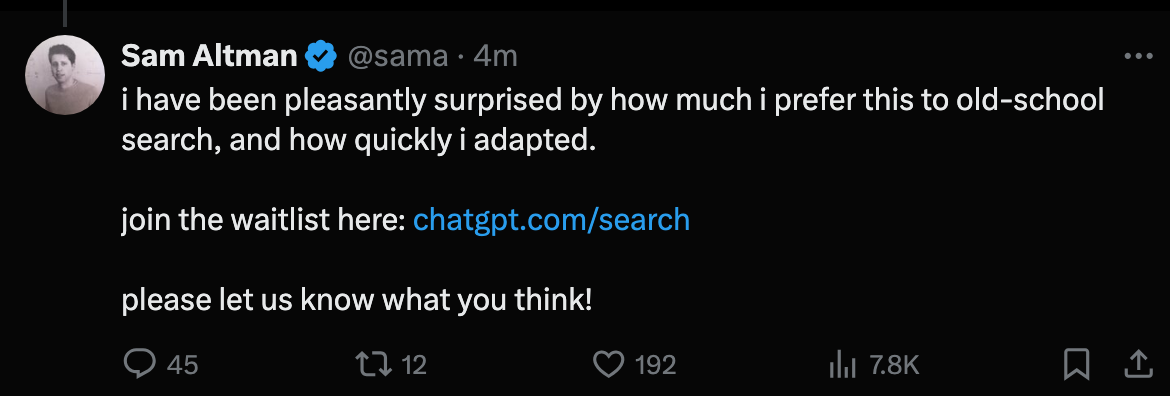Click the 192 likes count

pyautogui.click(x=656, y=365)
